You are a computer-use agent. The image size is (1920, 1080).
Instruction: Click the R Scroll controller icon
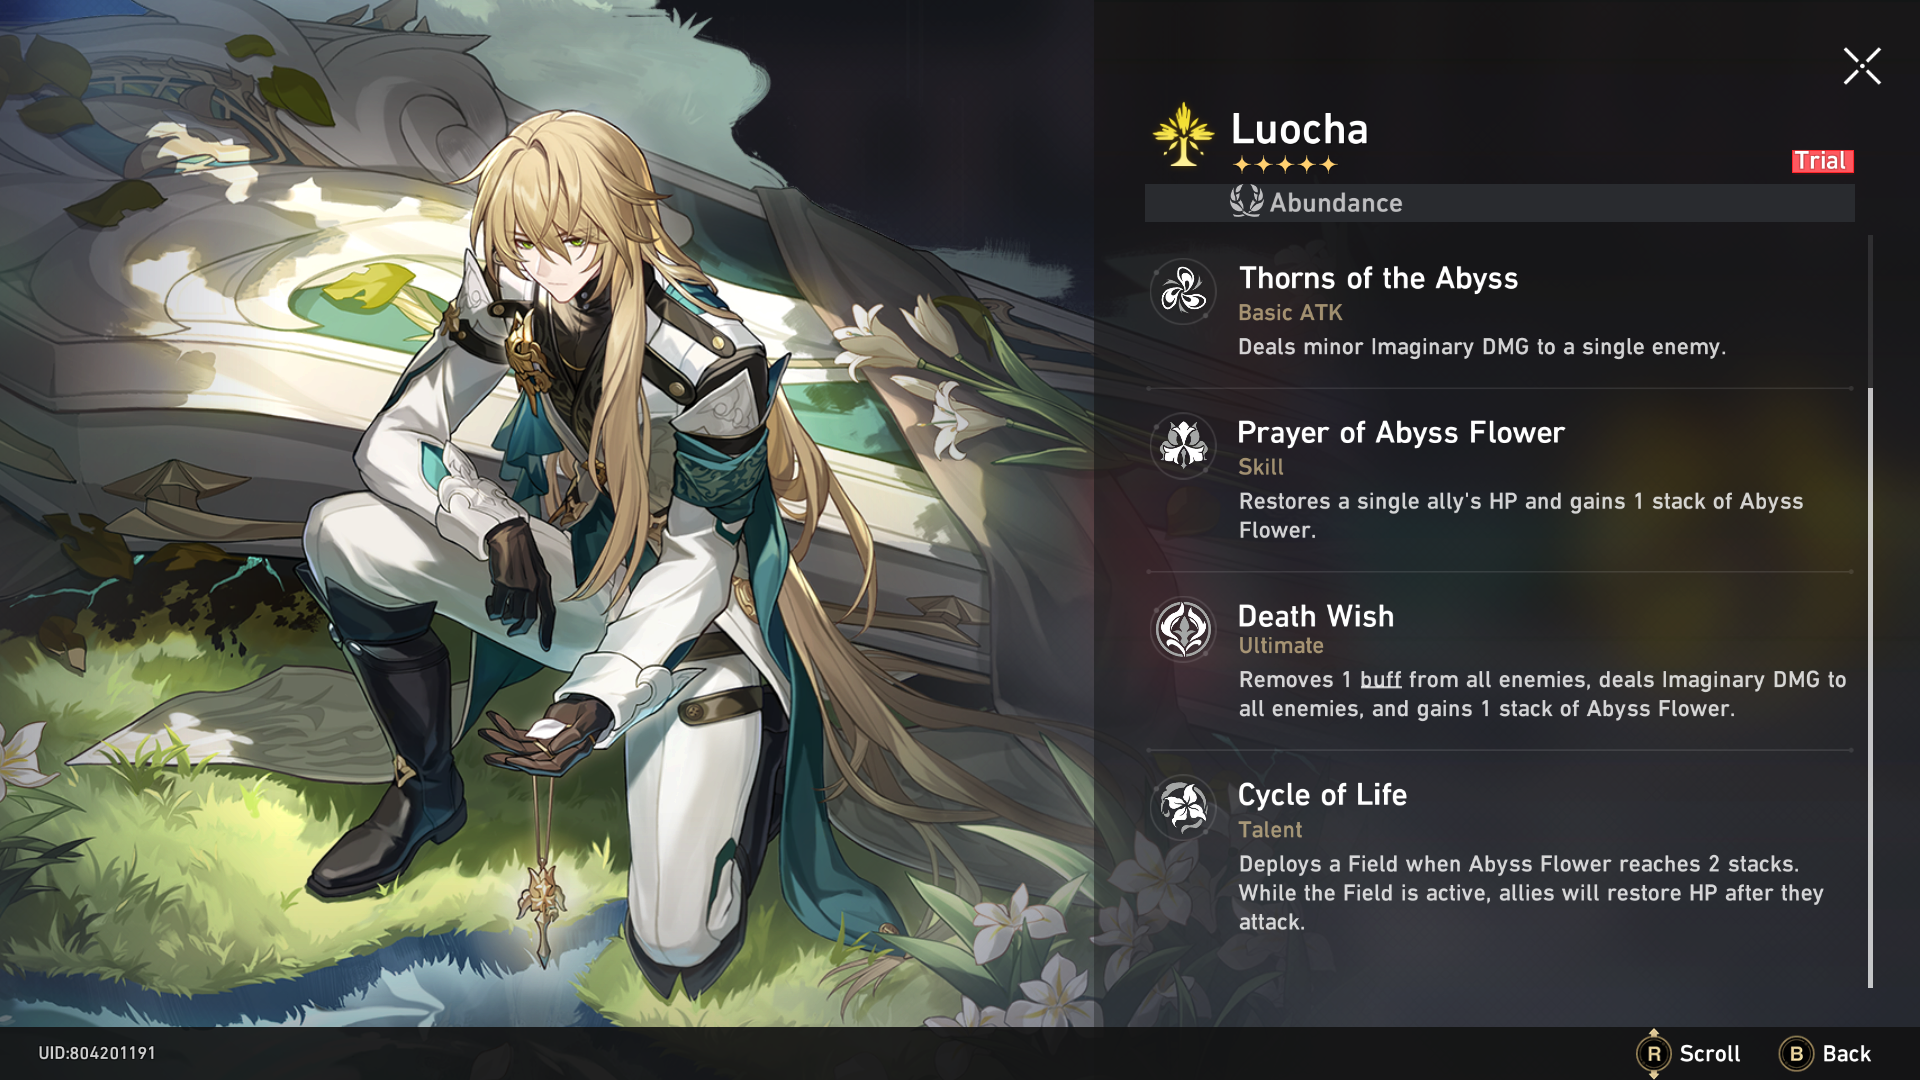1654,1053
